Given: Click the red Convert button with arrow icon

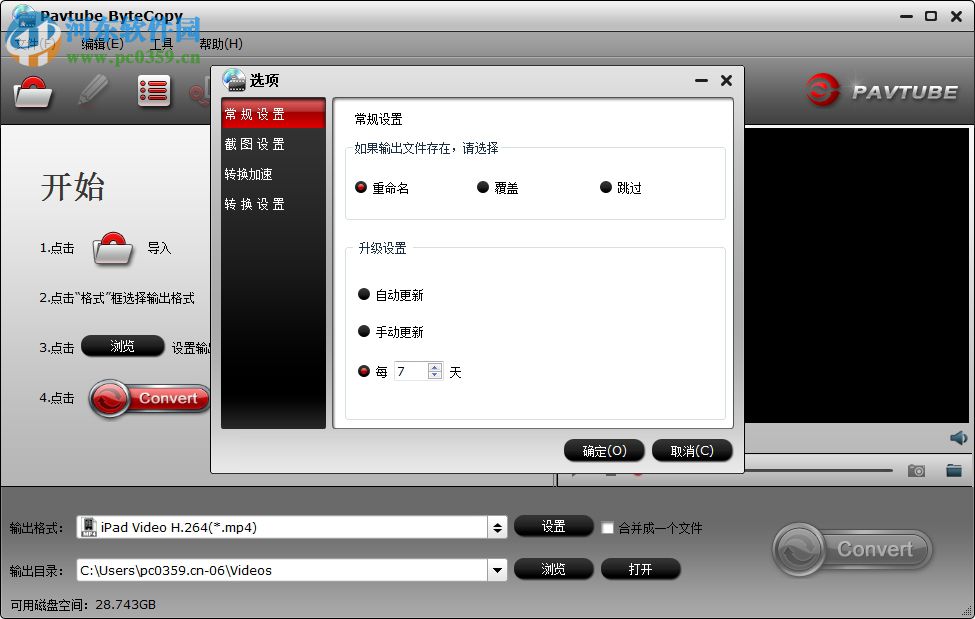Looking at the screenshot, I should (x=148, y=398).
